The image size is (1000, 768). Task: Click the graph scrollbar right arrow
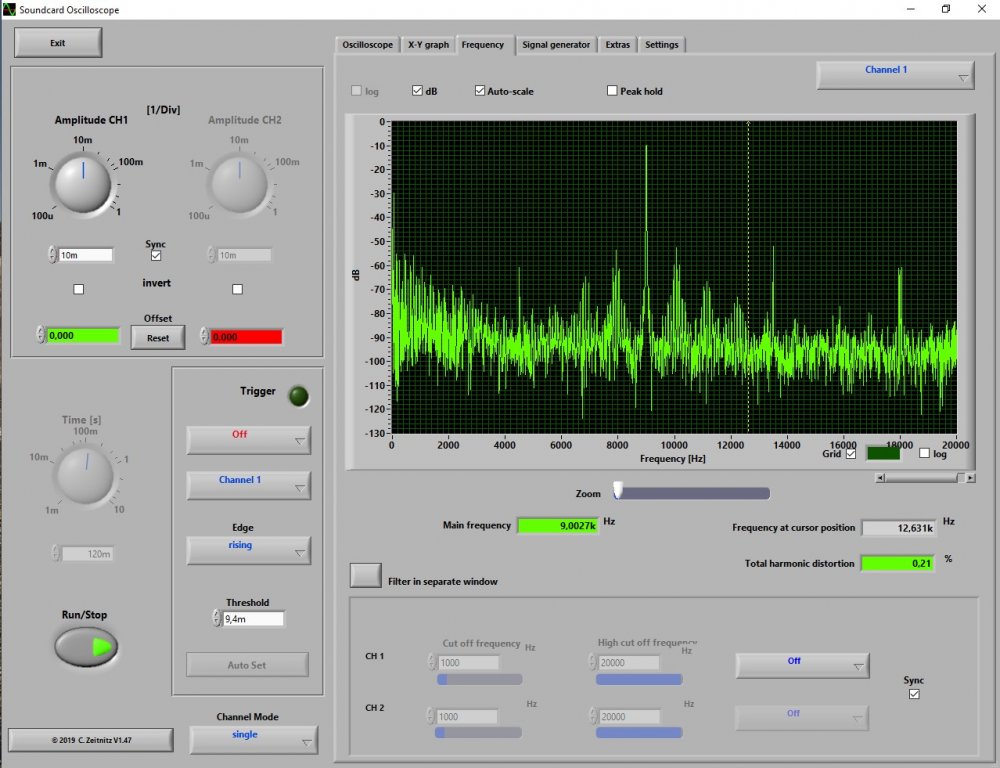(x=970, y=477)
